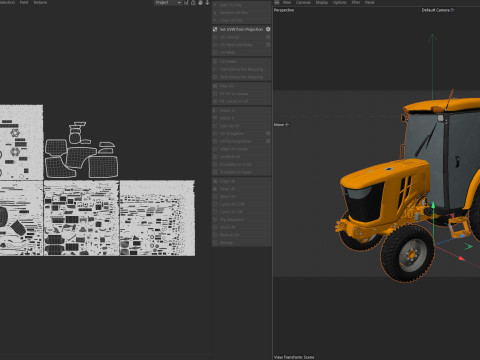Click the down-arrow icon after Project dropdown
The width and height of the screenshot is (480, 360).
click(207, 3)
